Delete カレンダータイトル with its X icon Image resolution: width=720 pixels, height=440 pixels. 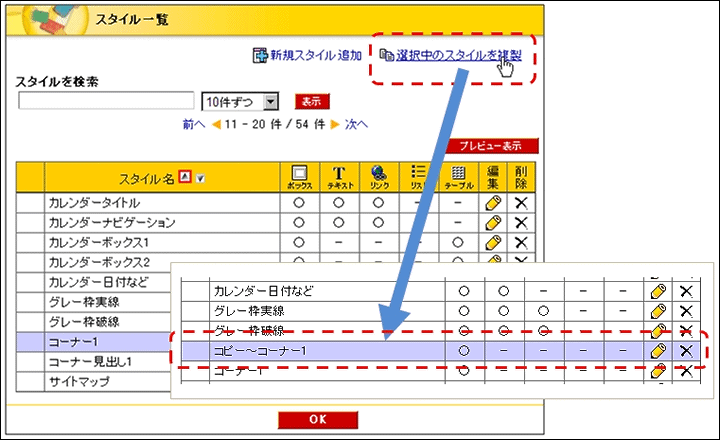click(521, 203)
